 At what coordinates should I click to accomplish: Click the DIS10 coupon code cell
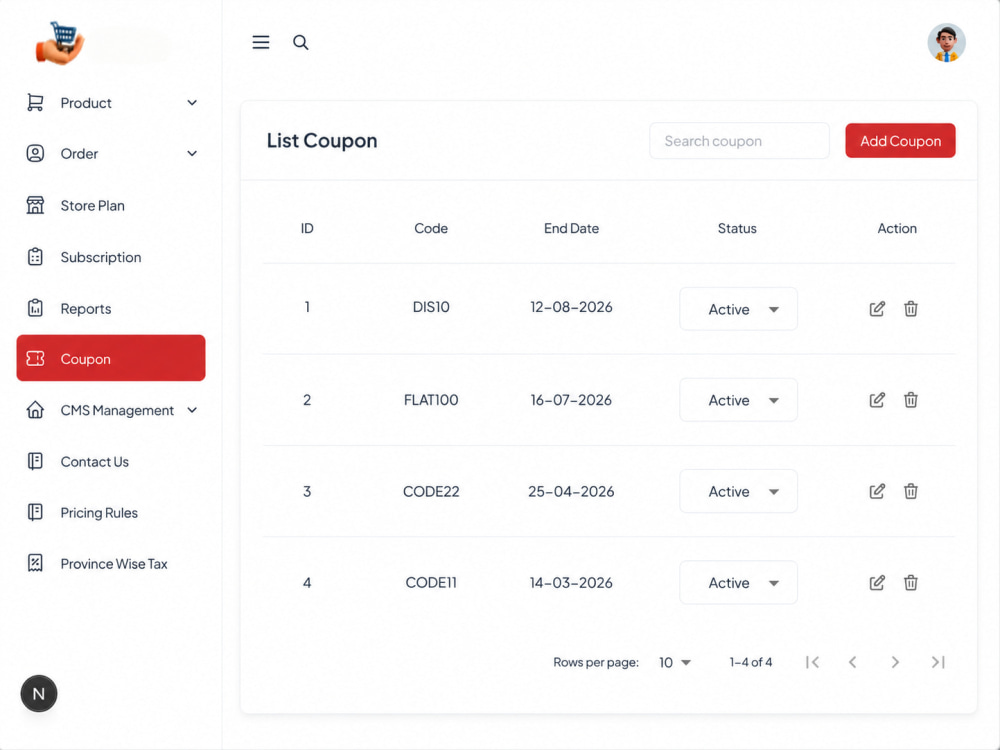click(430, 307)
